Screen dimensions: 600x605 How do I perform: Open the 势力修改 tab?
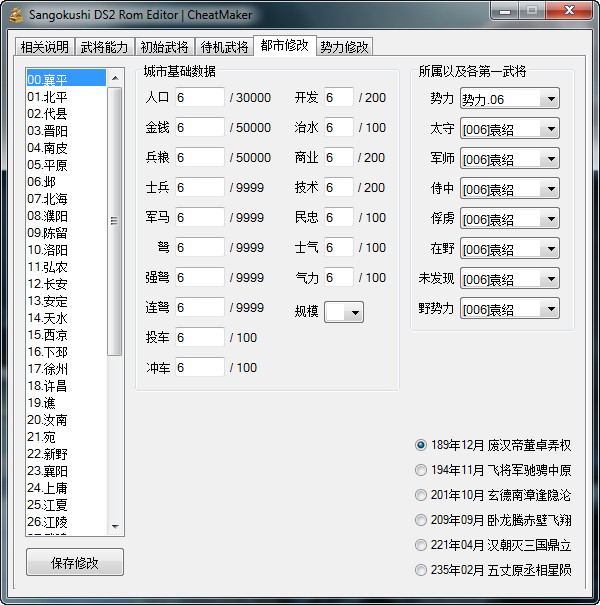344,47
